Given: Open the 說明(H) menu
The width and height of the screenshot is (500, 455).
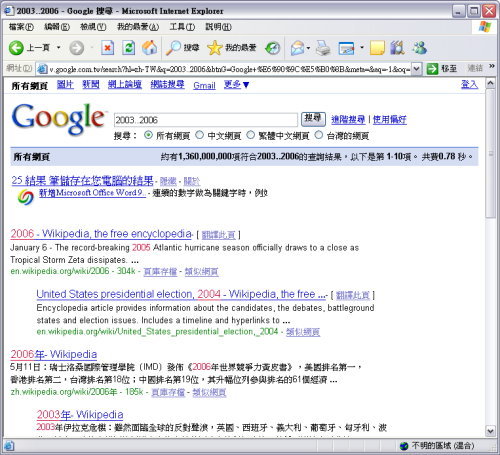Looking at the screenshot, I should [x=218, y=27].
